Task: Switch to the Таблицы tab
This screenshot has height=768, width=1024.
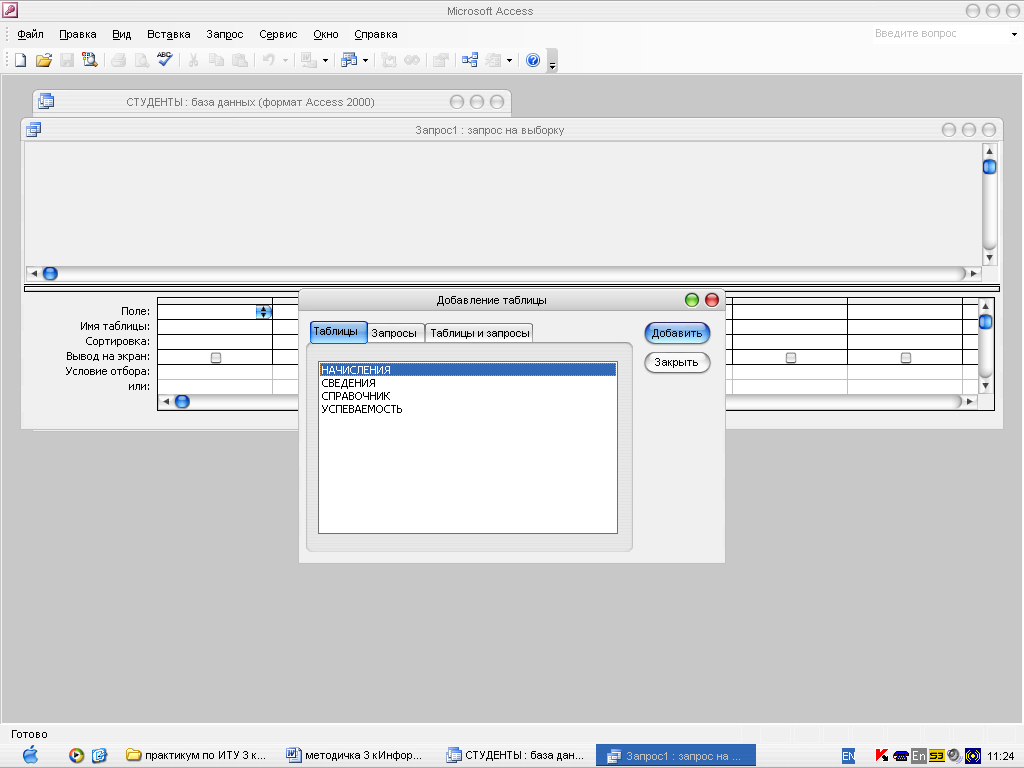Action: pyautogui.click(x=338, y=332)
